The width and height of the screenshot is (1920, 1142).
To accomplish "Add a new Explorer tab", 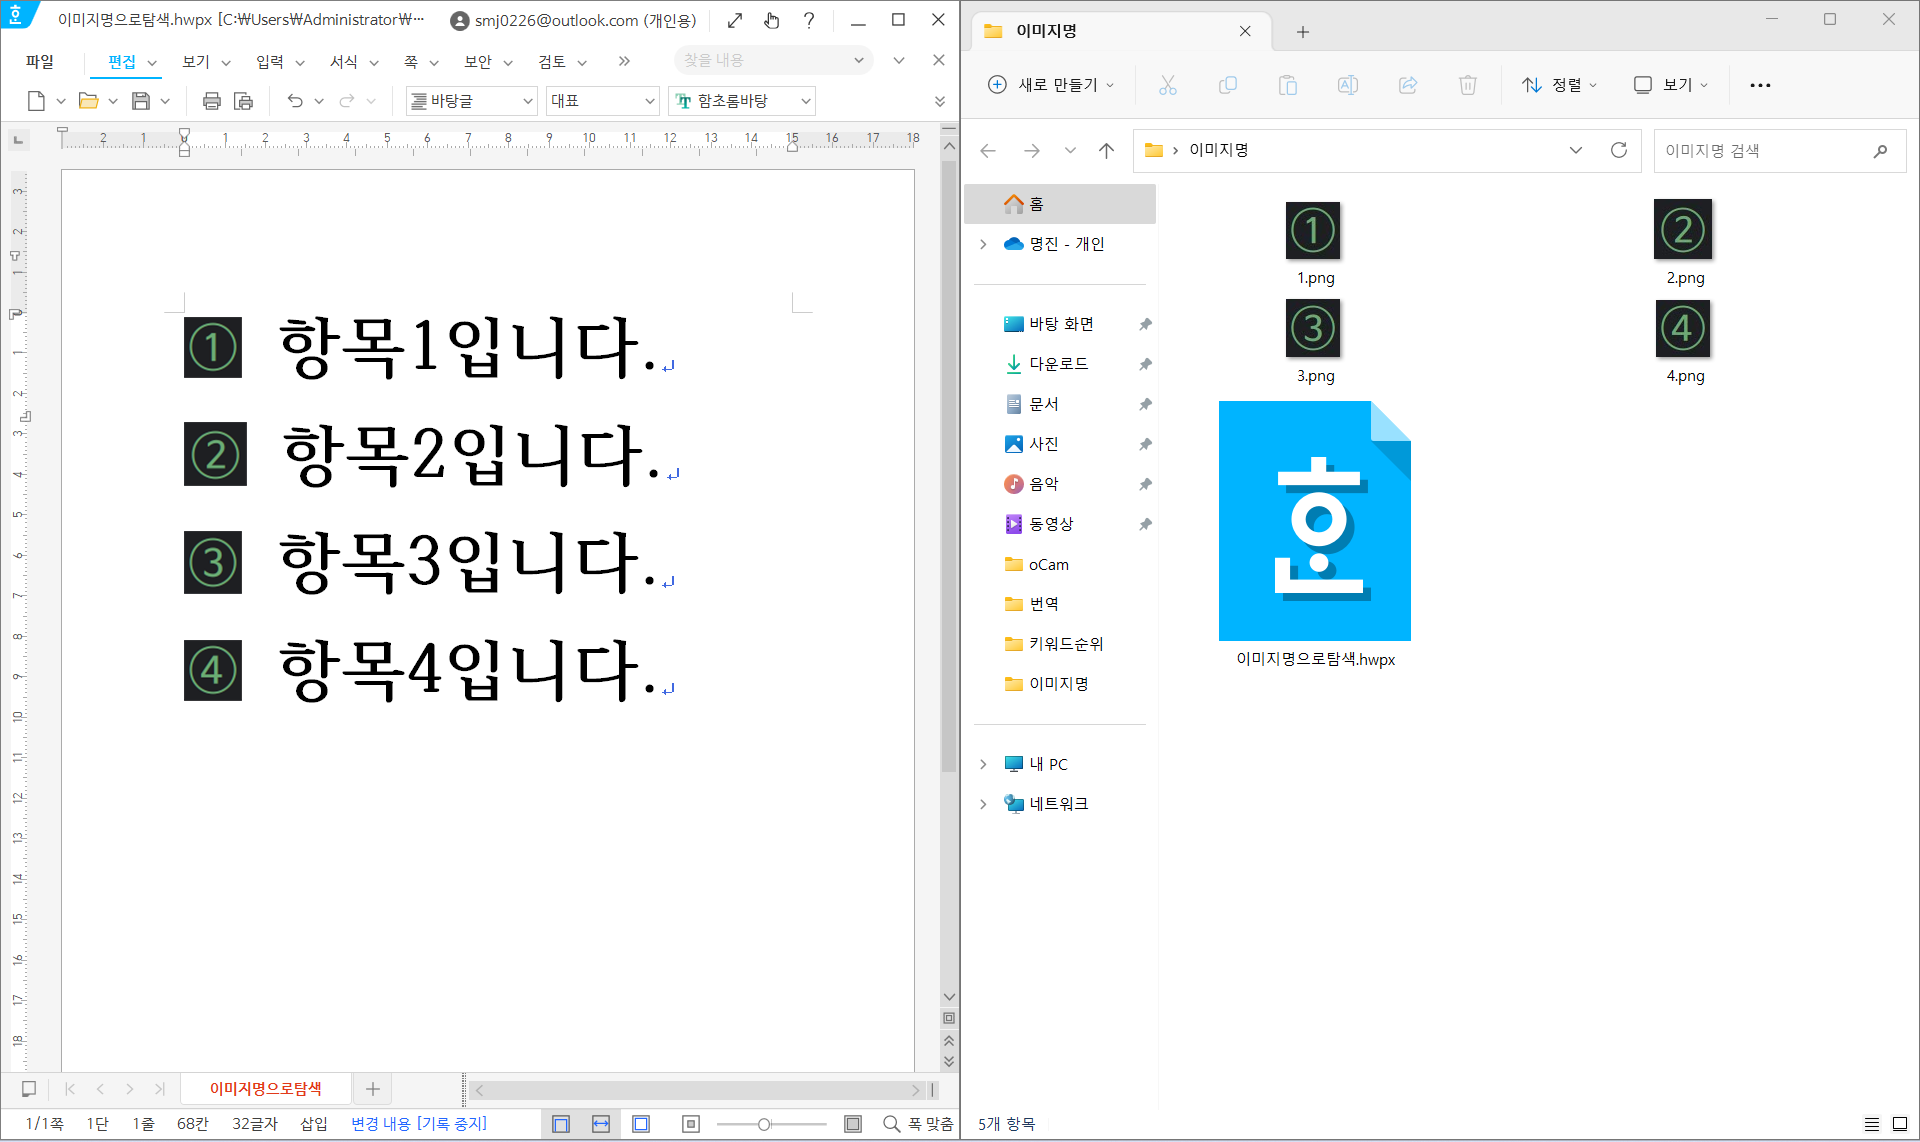I will pos(1302,32).
